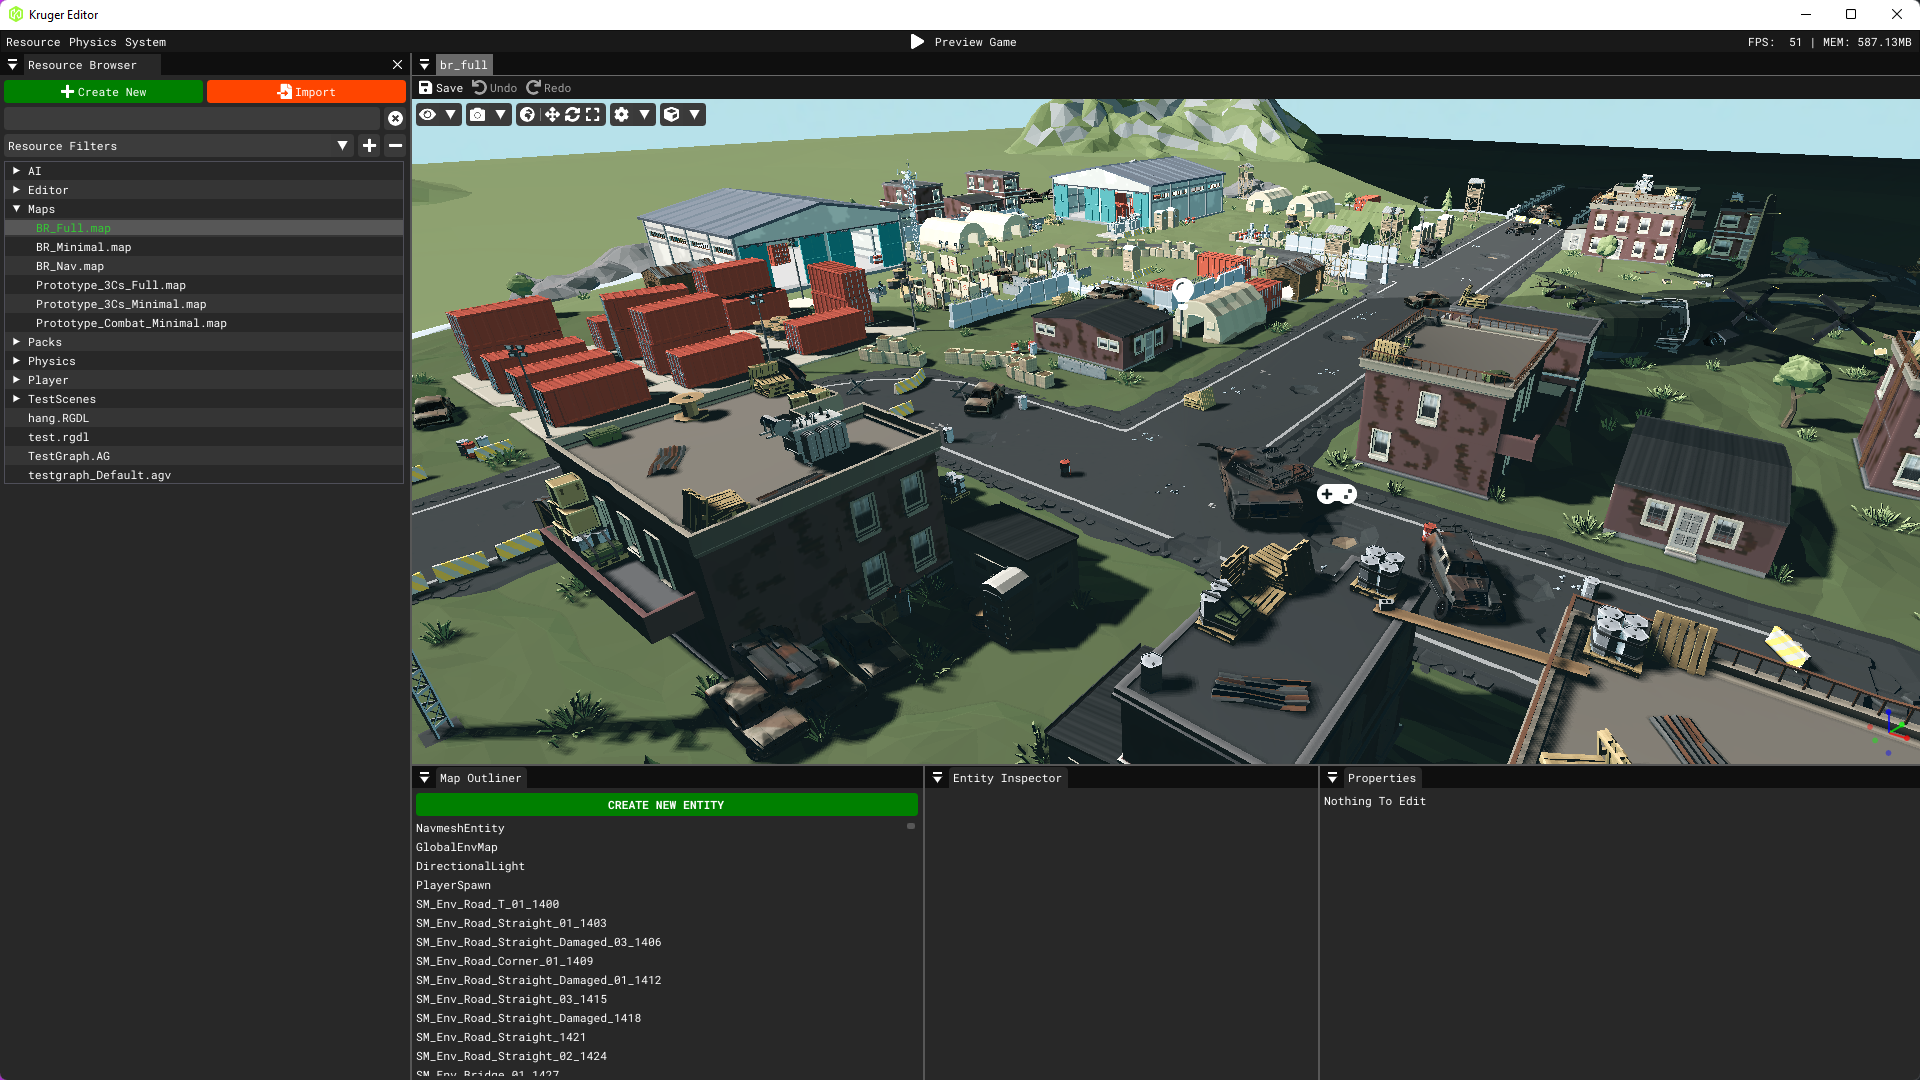Click the cube object icon in viewport toolbar
Viewport: 1920px width, 1080px height.
click(672, 115)
